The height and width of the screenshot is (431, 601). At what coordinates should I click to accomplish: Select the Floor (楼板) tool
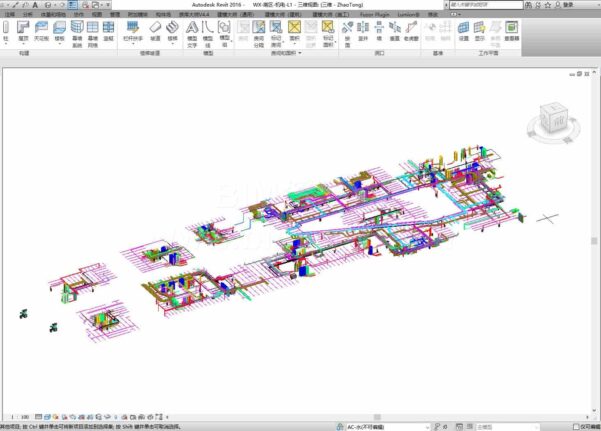pyautogui.click(x=59, y=31)
